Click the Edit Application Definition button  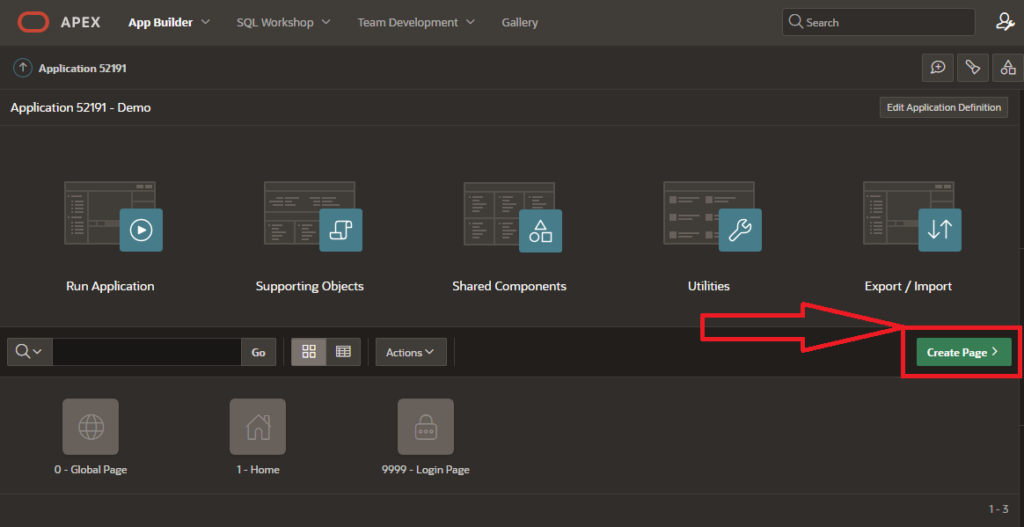click(x=943, y=107)
